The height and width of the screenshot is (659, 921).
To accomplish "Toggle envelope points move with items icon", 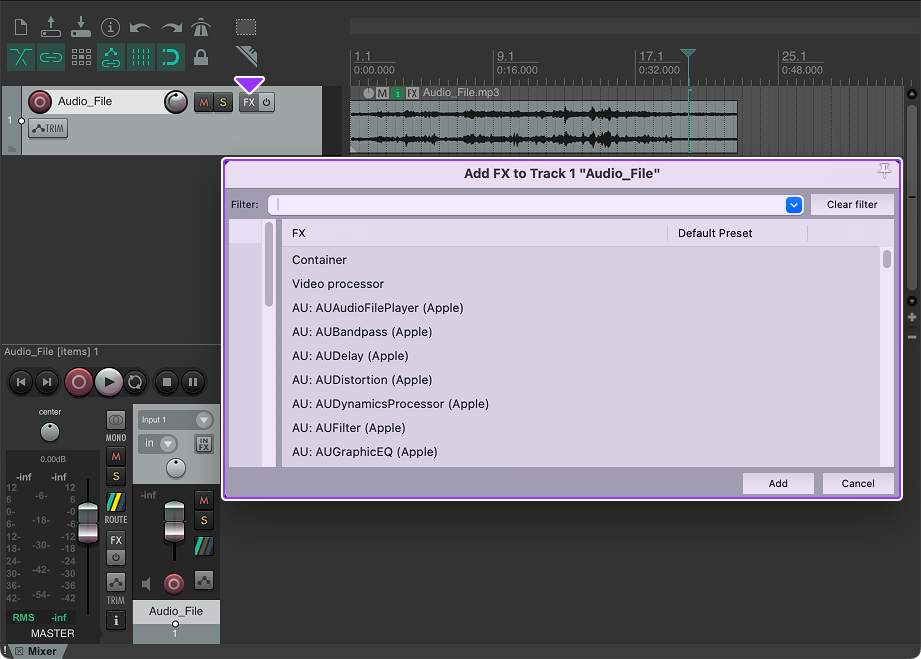I will [111, 57].
